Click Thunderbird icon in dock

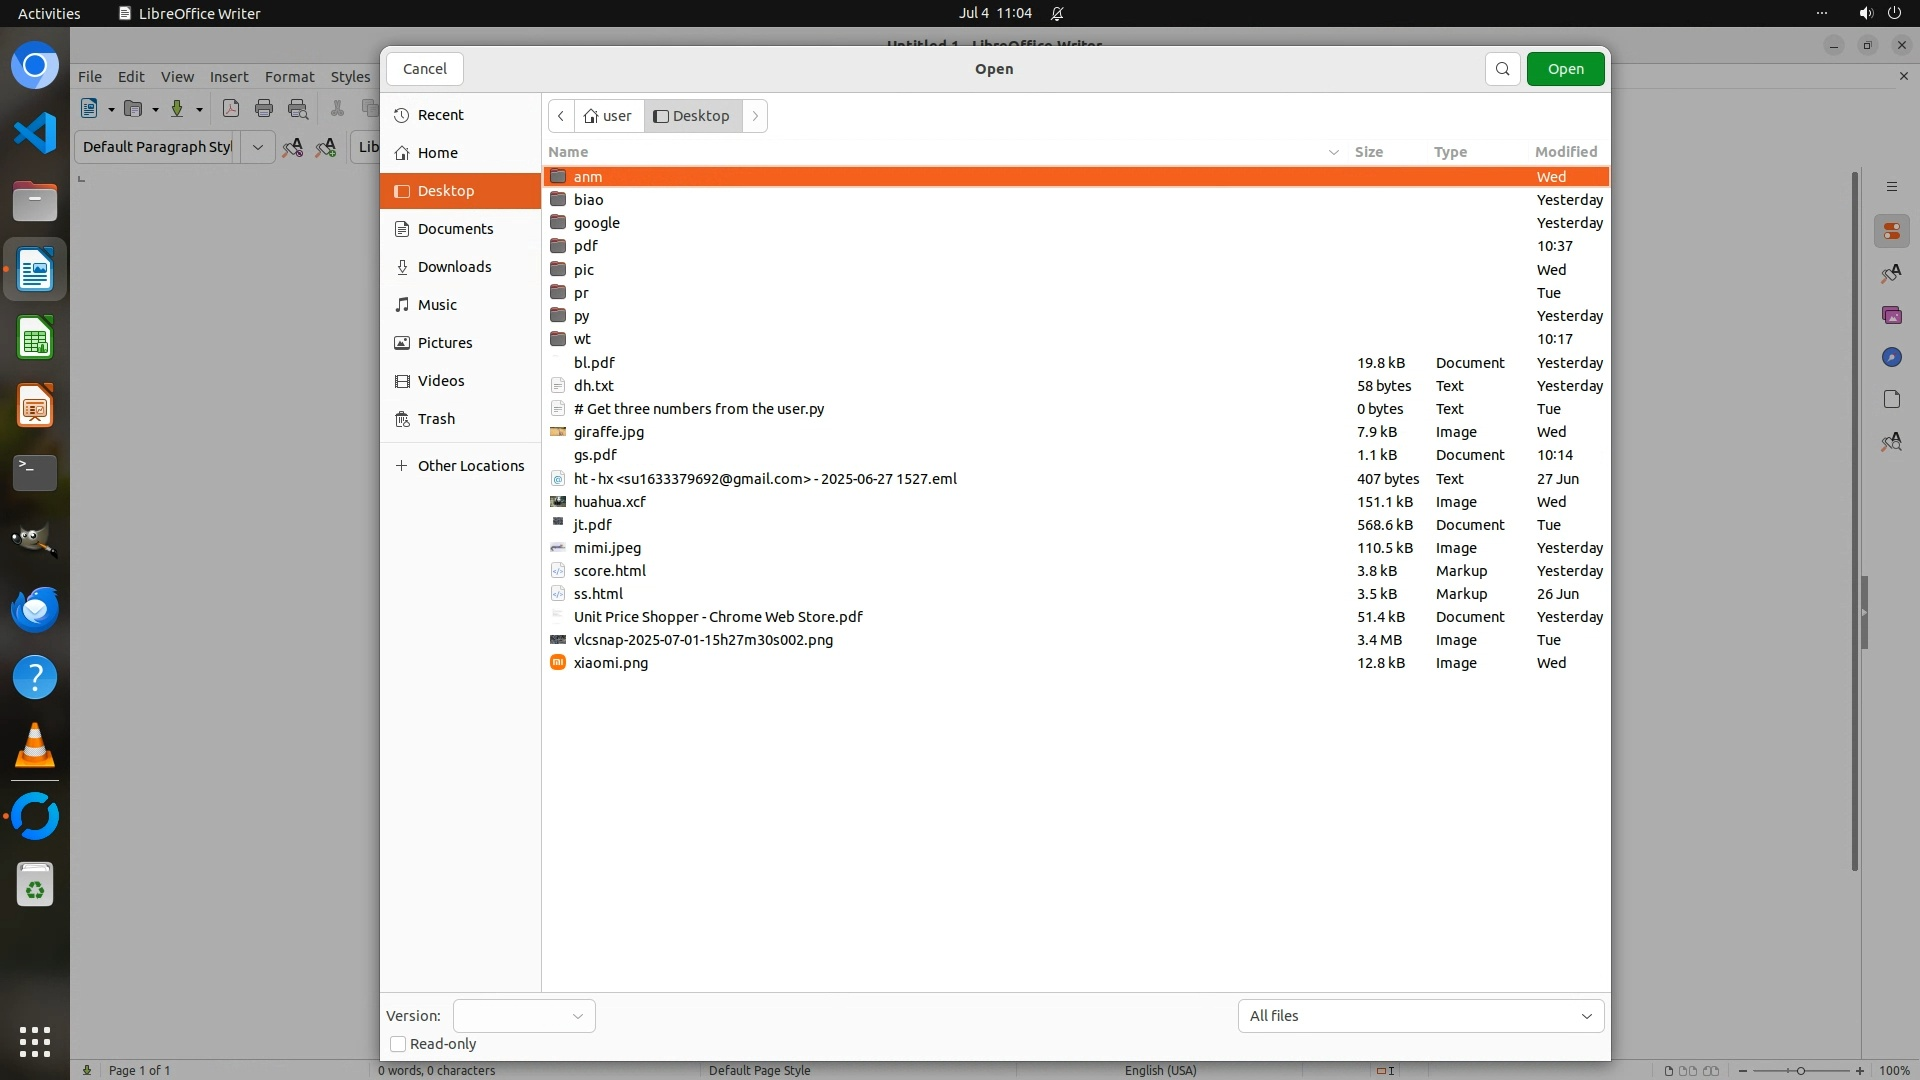tap(35, 609)
